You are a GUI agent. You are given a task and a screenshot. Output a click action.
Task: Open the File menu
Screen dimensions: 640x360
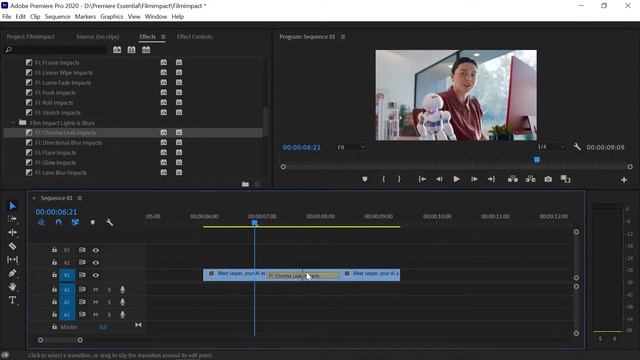coord(7,17)
